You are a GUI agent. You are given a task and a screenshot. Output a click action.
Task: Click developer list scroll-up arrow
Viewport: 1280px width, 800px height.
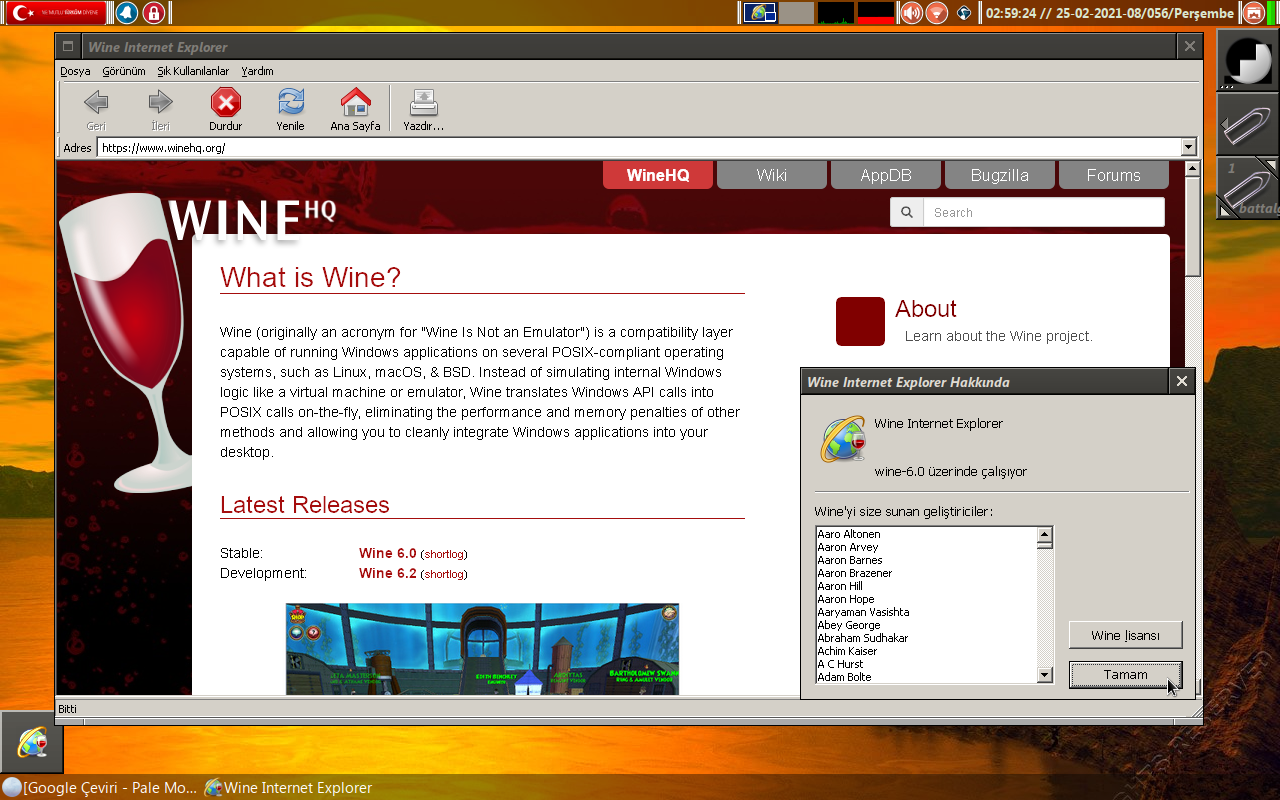[1045, 535]
